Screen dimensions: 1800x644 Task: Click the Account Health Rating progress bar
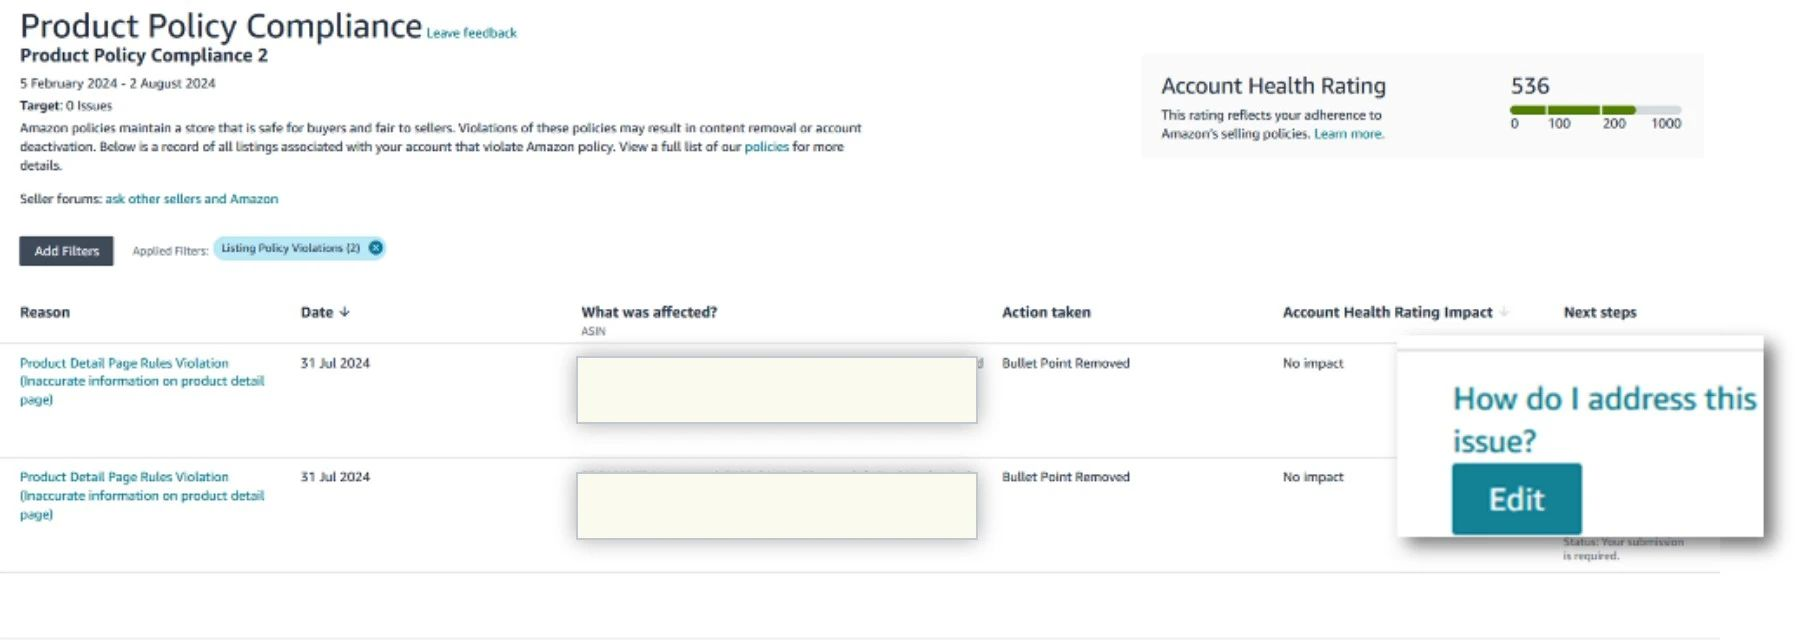pos(1596,110)
